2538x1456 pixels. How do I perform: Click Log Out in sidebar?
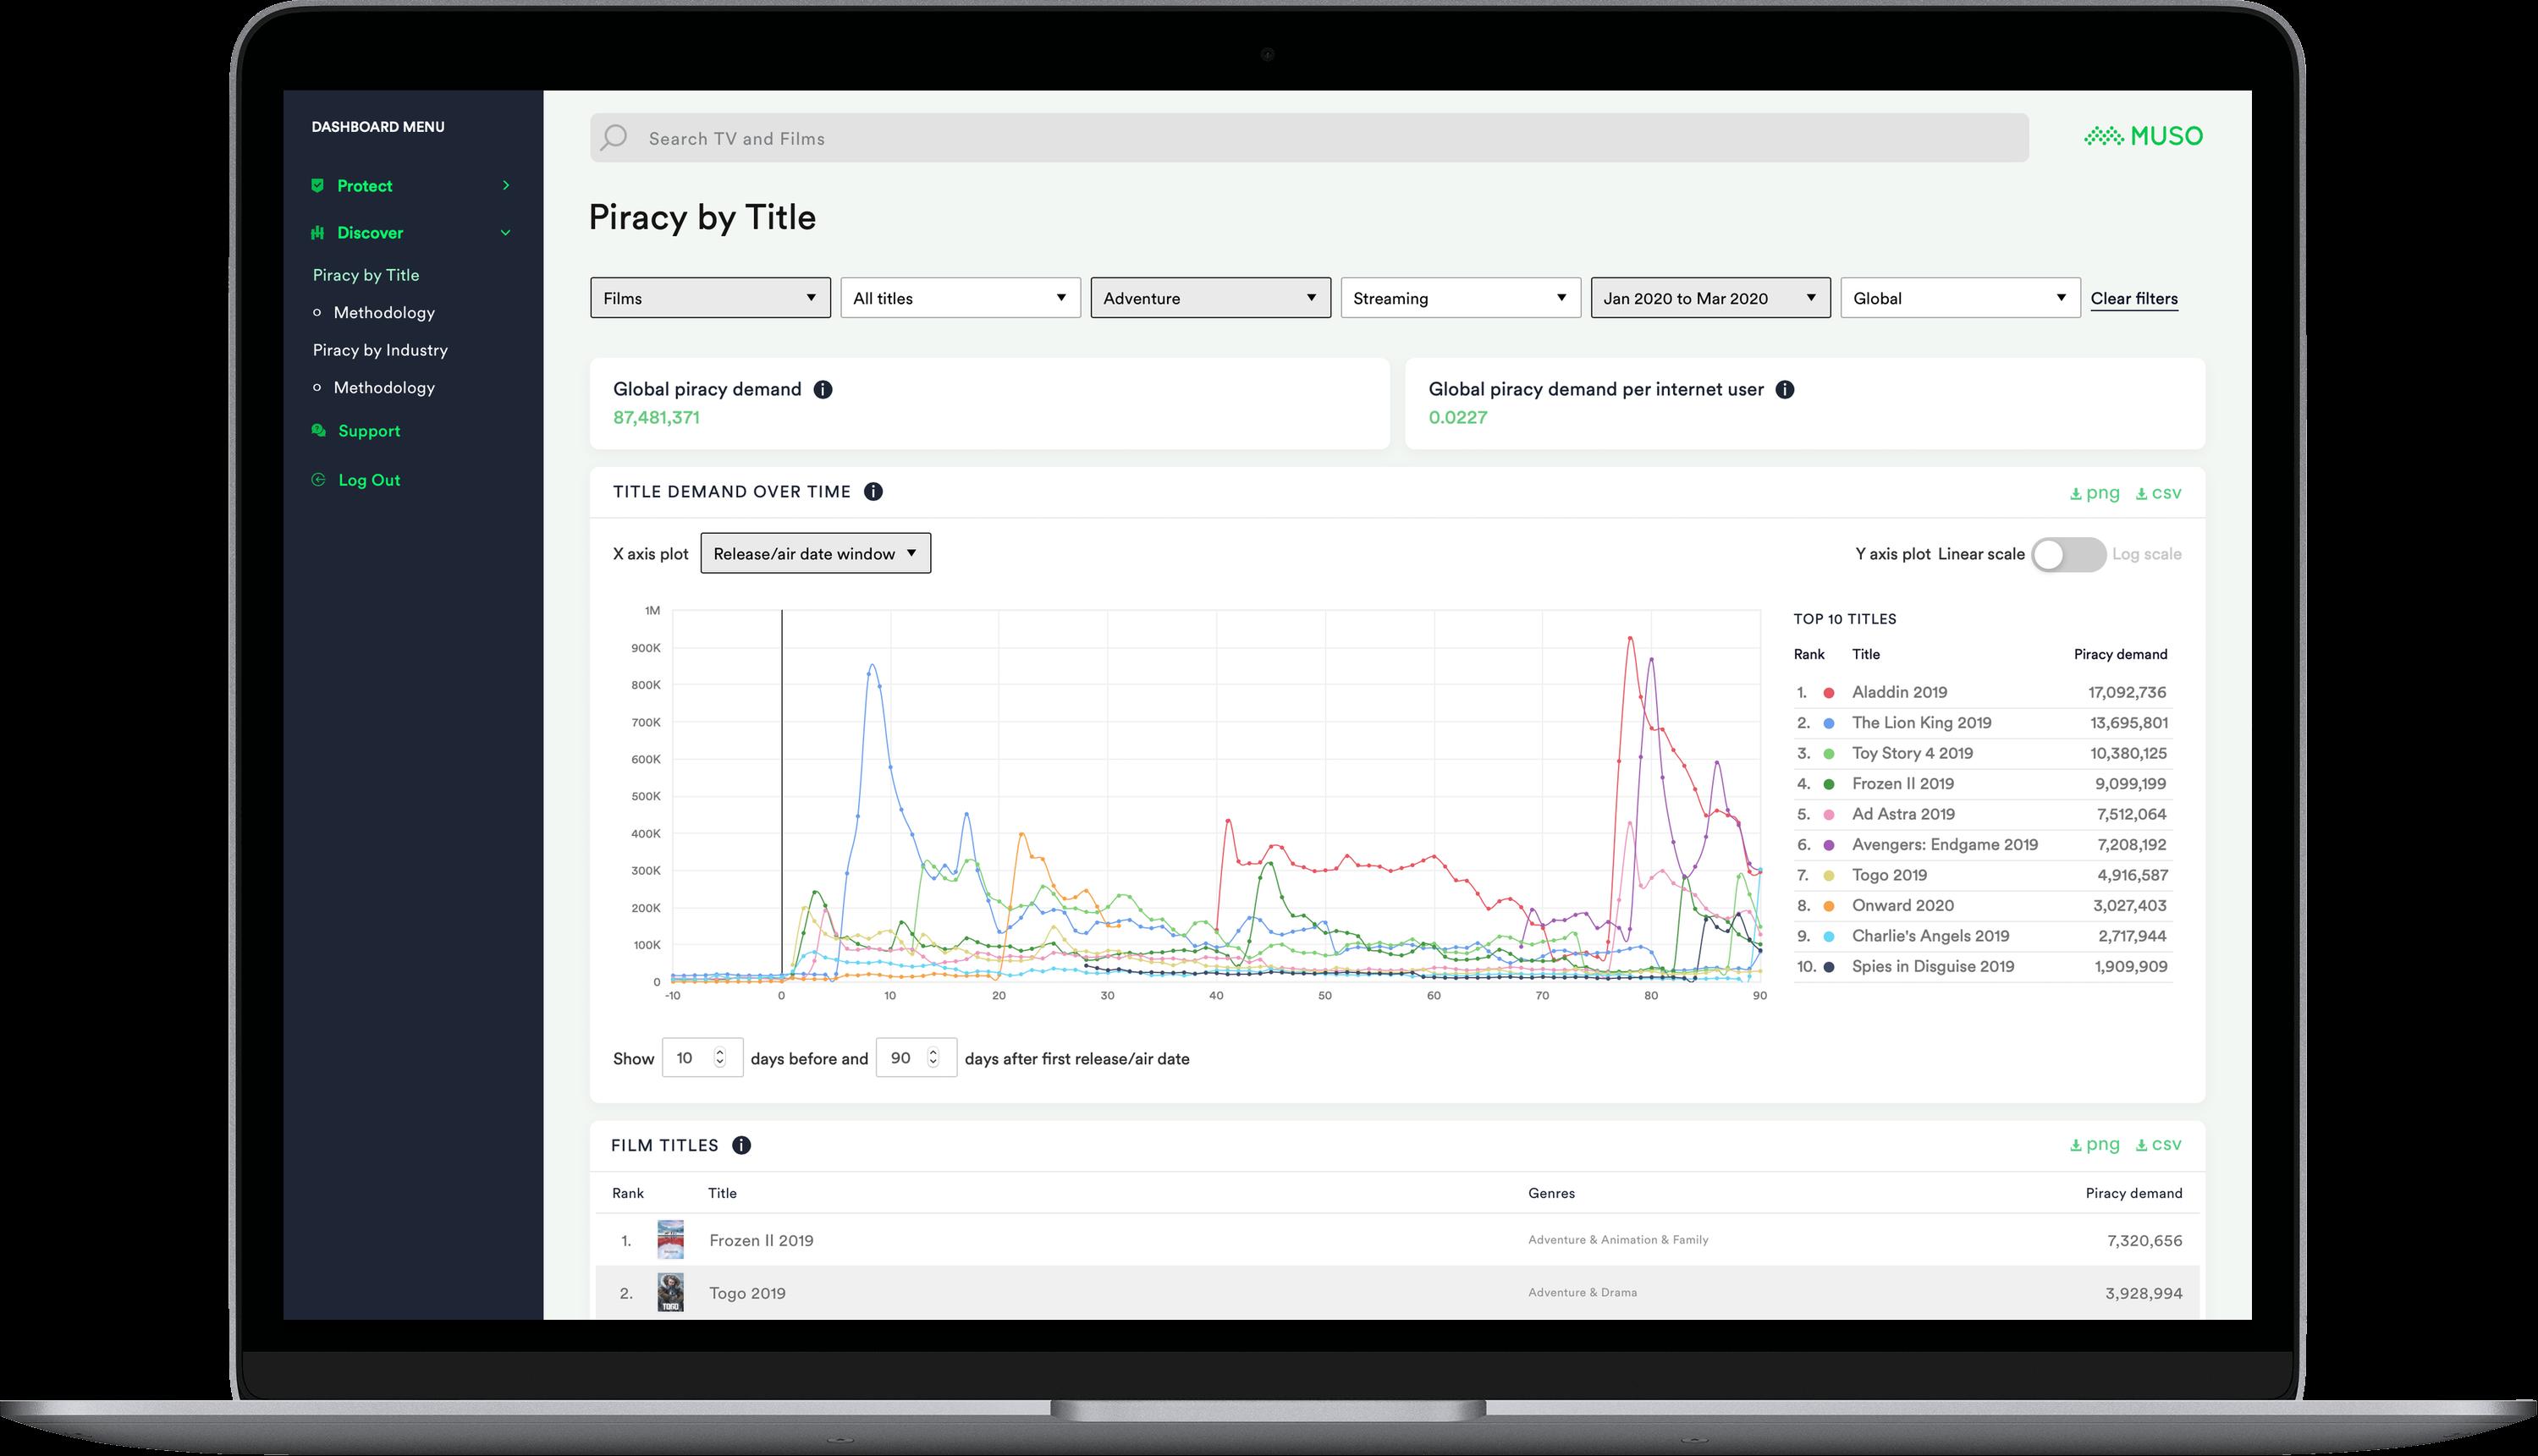(368, 480)
